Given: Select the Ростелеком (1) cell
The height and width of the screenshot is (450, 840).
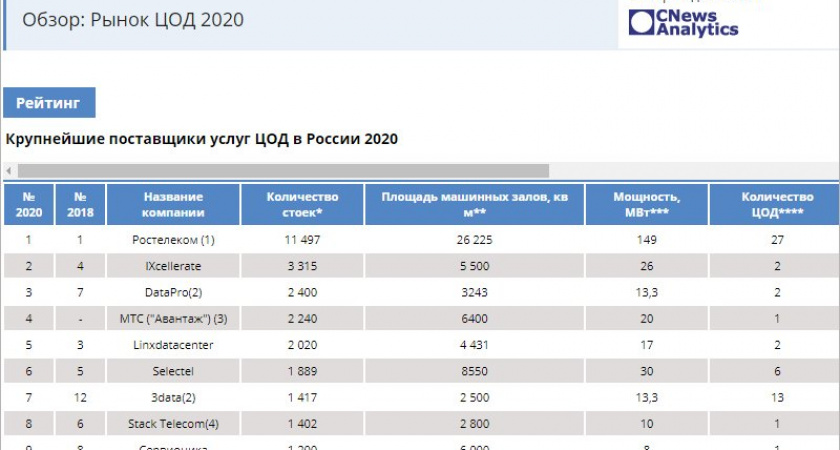Looking at the screenshot, I should click(x=173, y=239).
